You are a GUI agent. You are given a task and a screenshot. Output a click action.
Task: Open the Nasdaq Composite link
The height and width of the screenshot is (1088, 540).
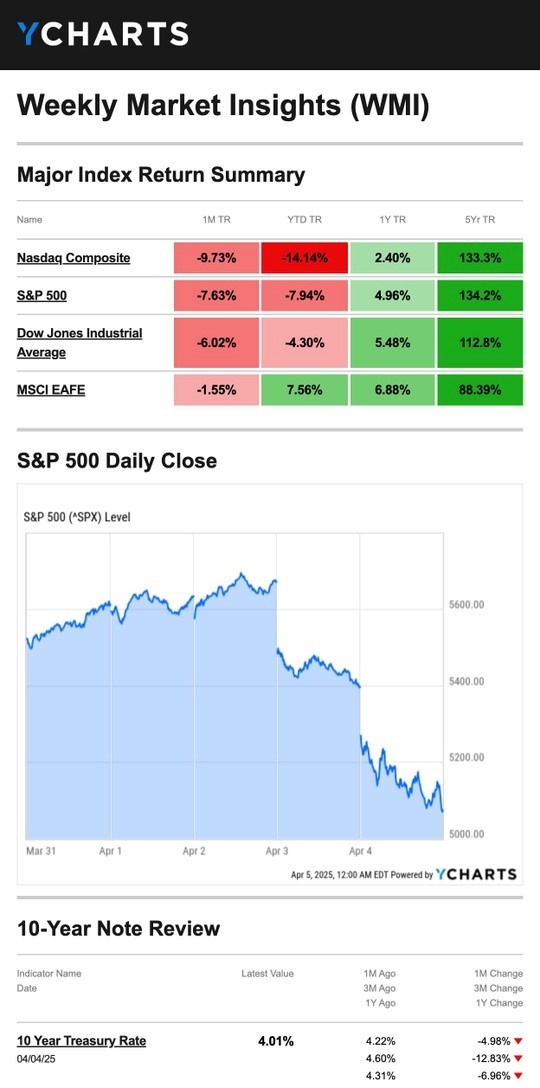pos(74,258)
